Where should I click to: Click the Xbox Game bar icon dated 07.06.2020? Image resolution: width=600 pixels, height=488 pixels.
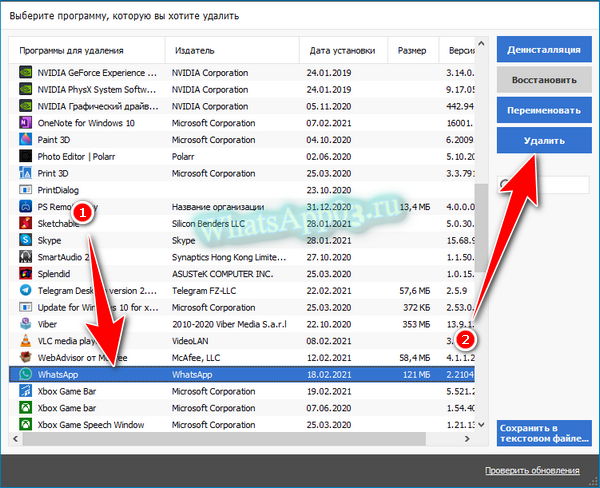tap(26, 408)
